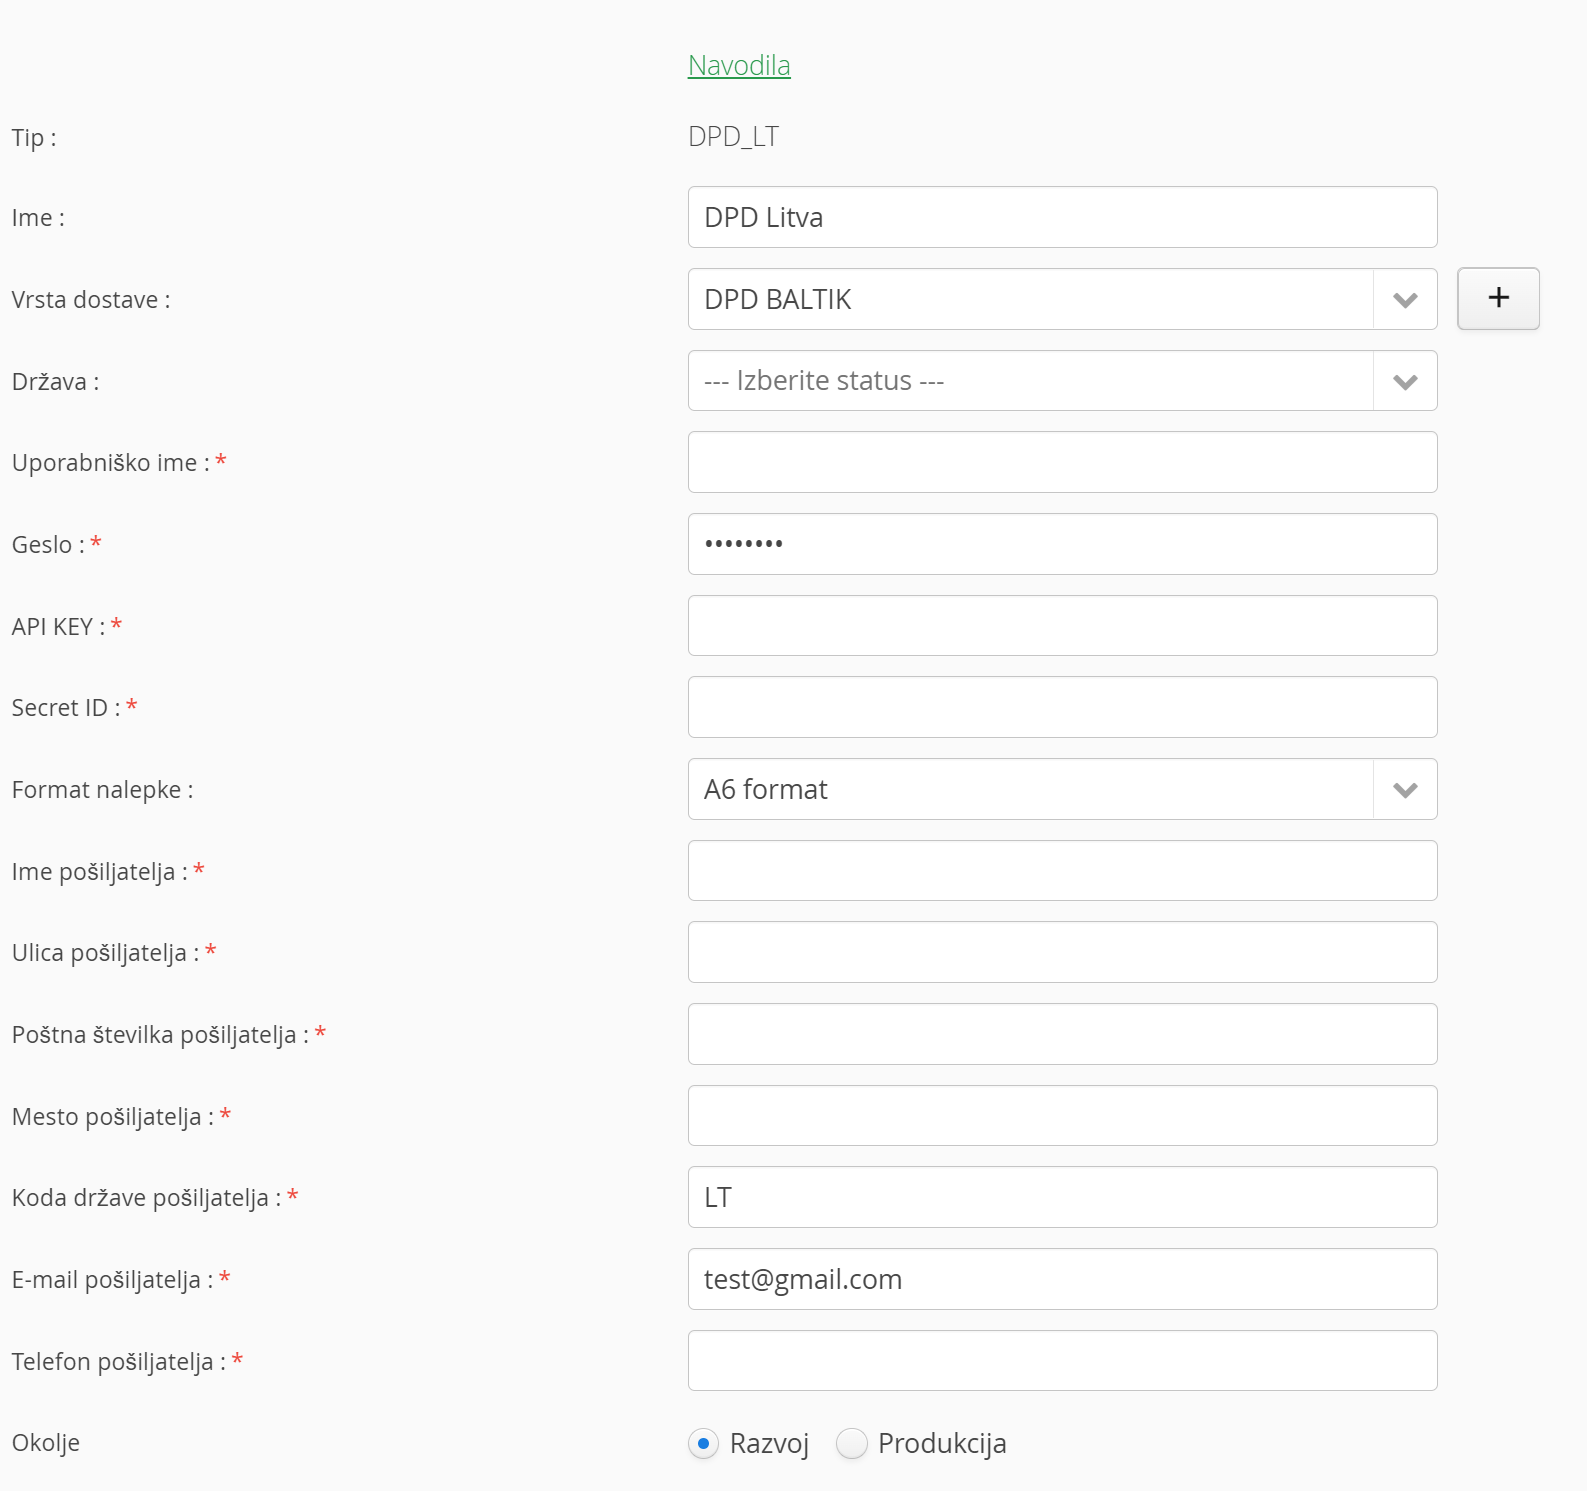Click the Mesto pošiljatelja input field
Screen dimensions: 1587x1491
tap(1062, 1116)
